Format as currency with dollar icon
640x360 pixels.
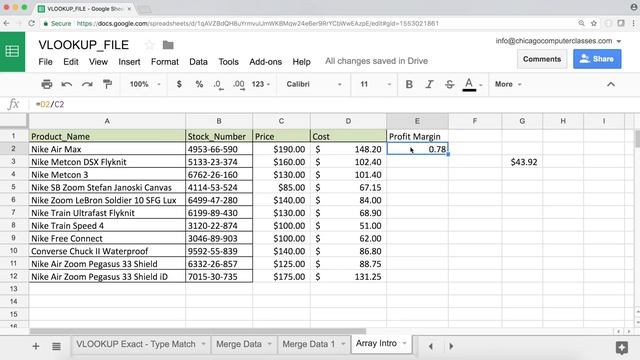click(x=179, y=84)
